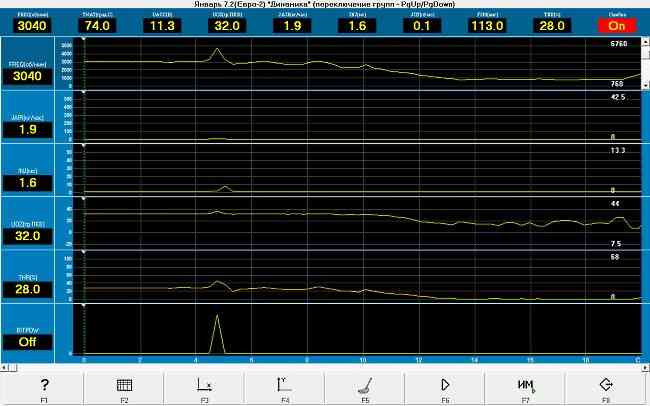Select the 11.3 readout in the top bar
Viewport: 650px width, 406px height.
coord(162,26)
